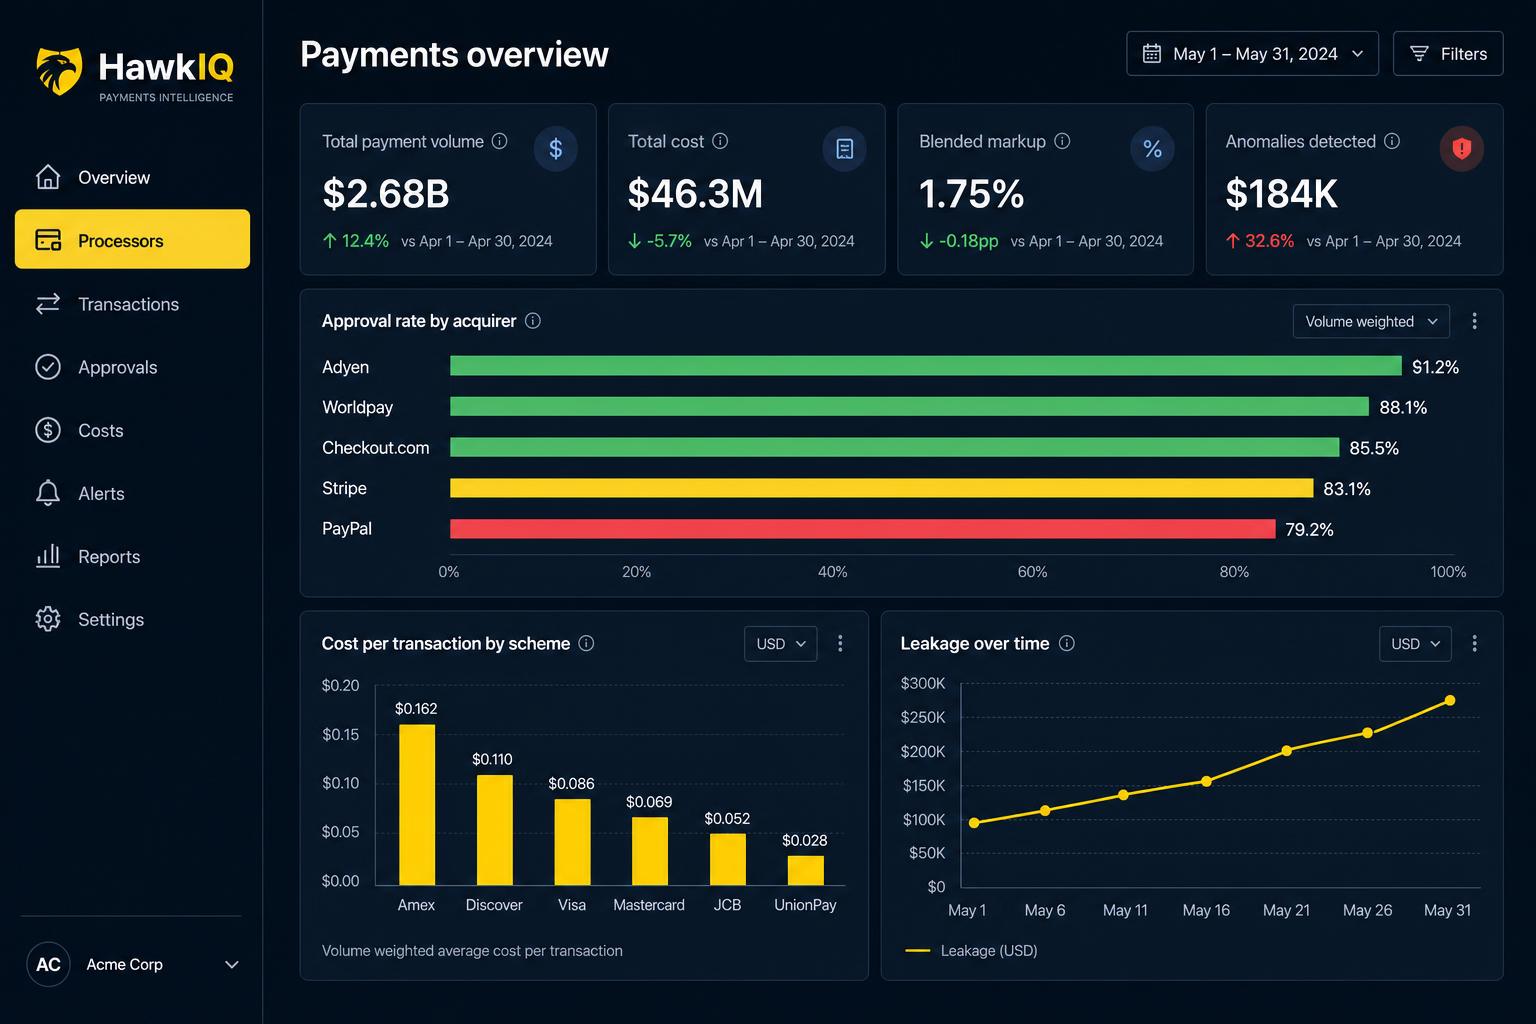Viewport: 1536px width, 1024px height.
Task: Click the HawkIQ hawk logo
Action: (x=59, y=71)
